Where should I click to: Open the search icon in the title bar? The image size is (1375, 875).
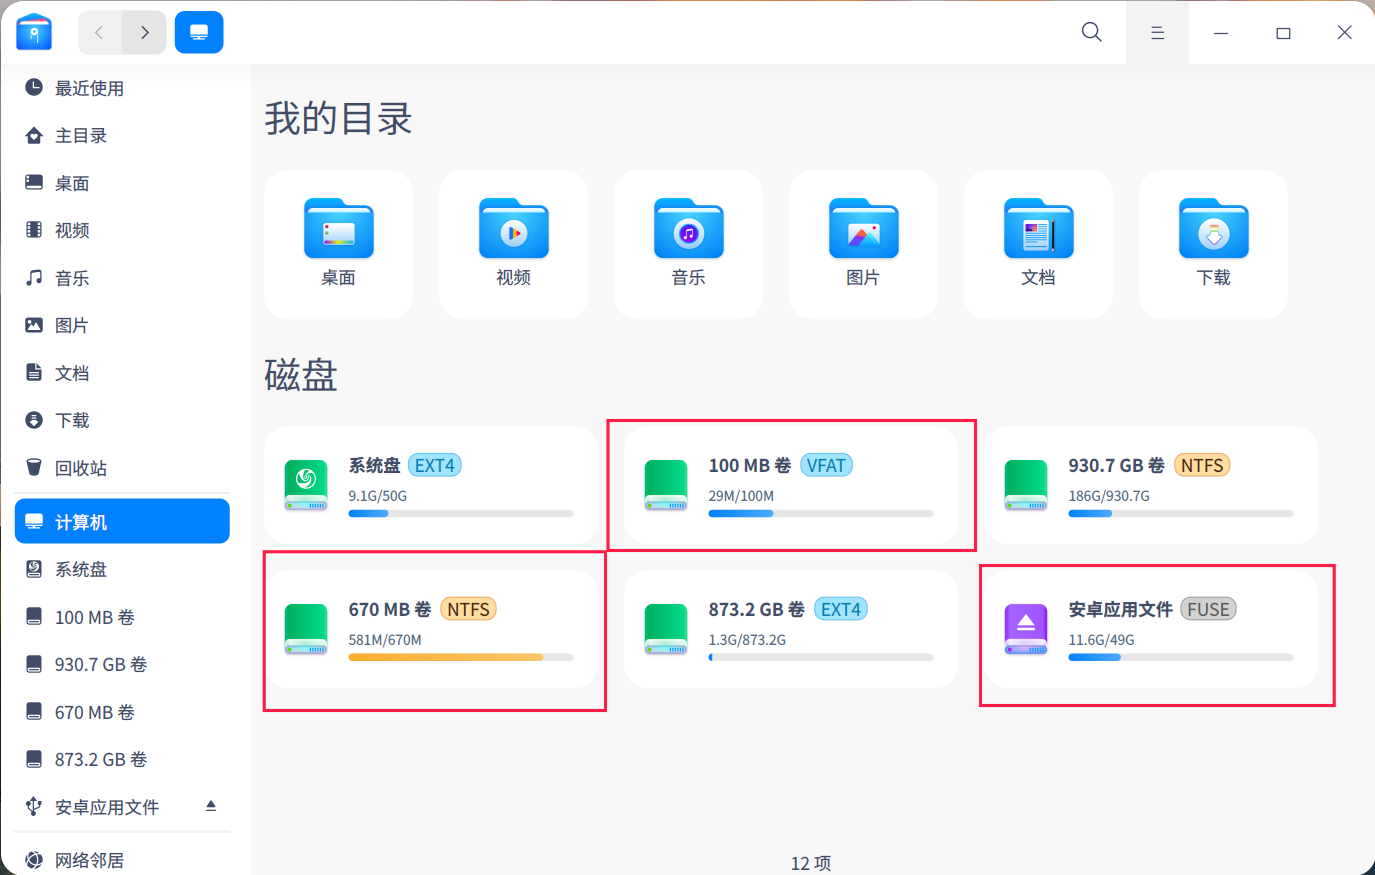[1091, 32]
